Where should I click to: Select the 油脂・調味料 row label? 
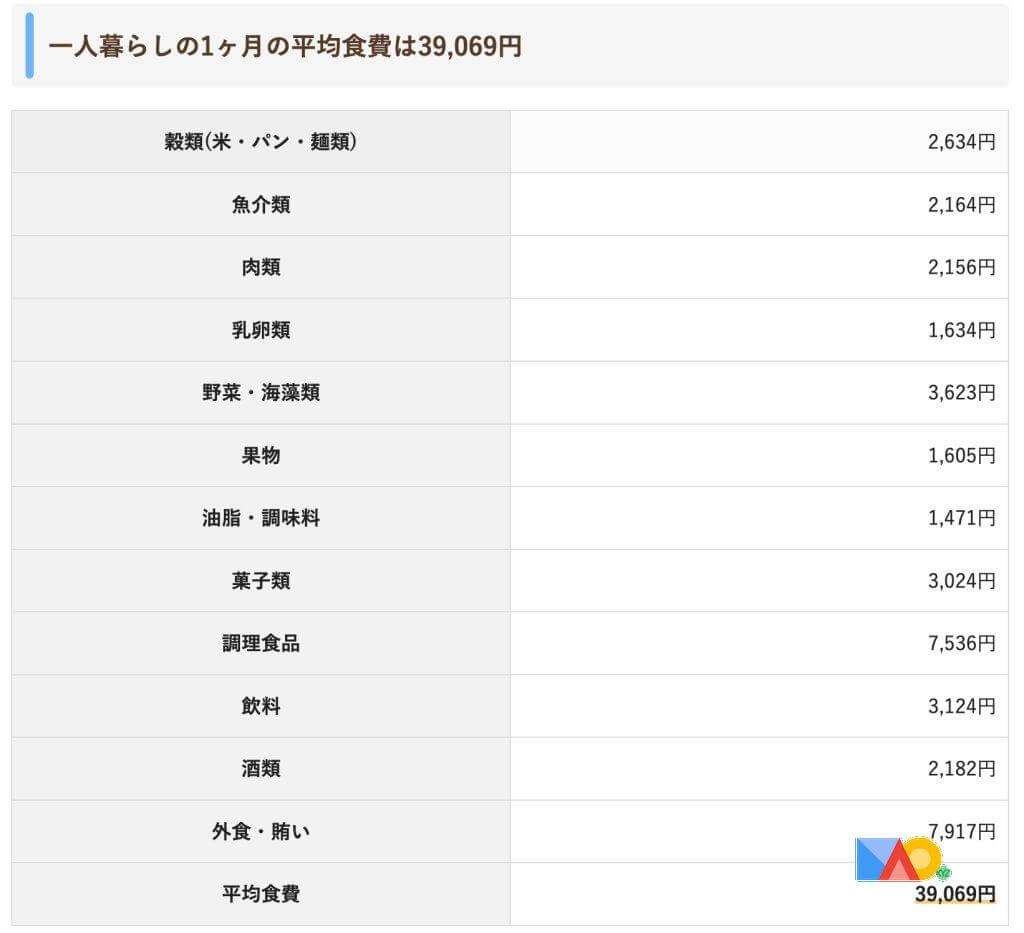pyautogui.click(x=261, y=518)
